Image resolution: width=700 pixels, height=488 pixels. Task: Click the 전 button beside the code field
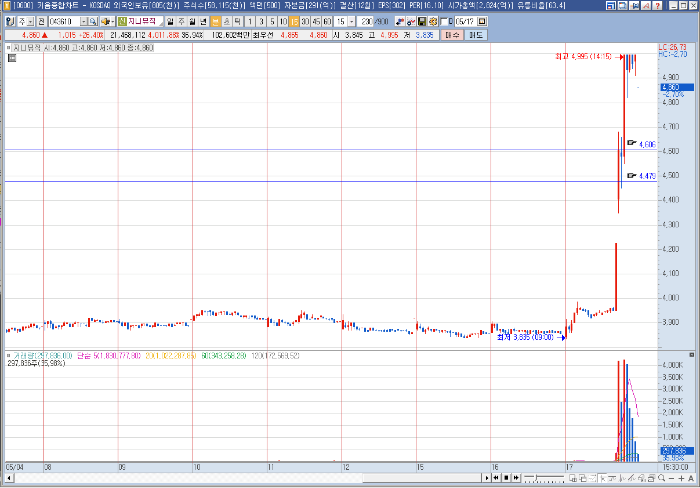click(41, 21)
